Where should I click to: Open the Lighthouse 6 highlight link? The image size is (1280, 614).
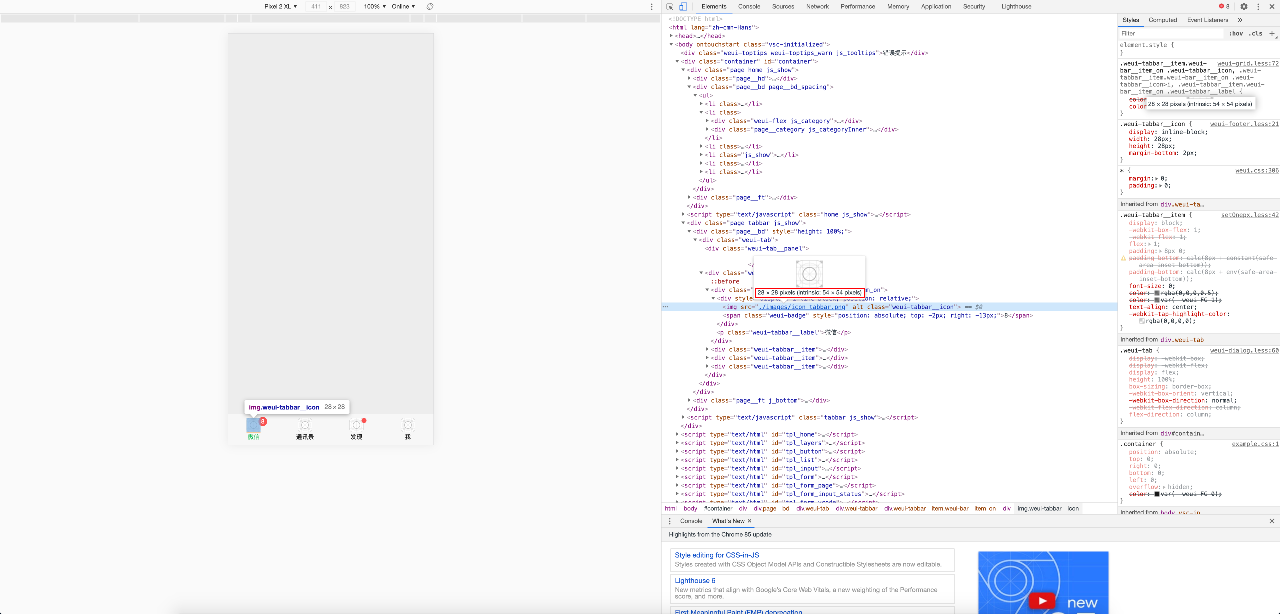tap(694, 580)
